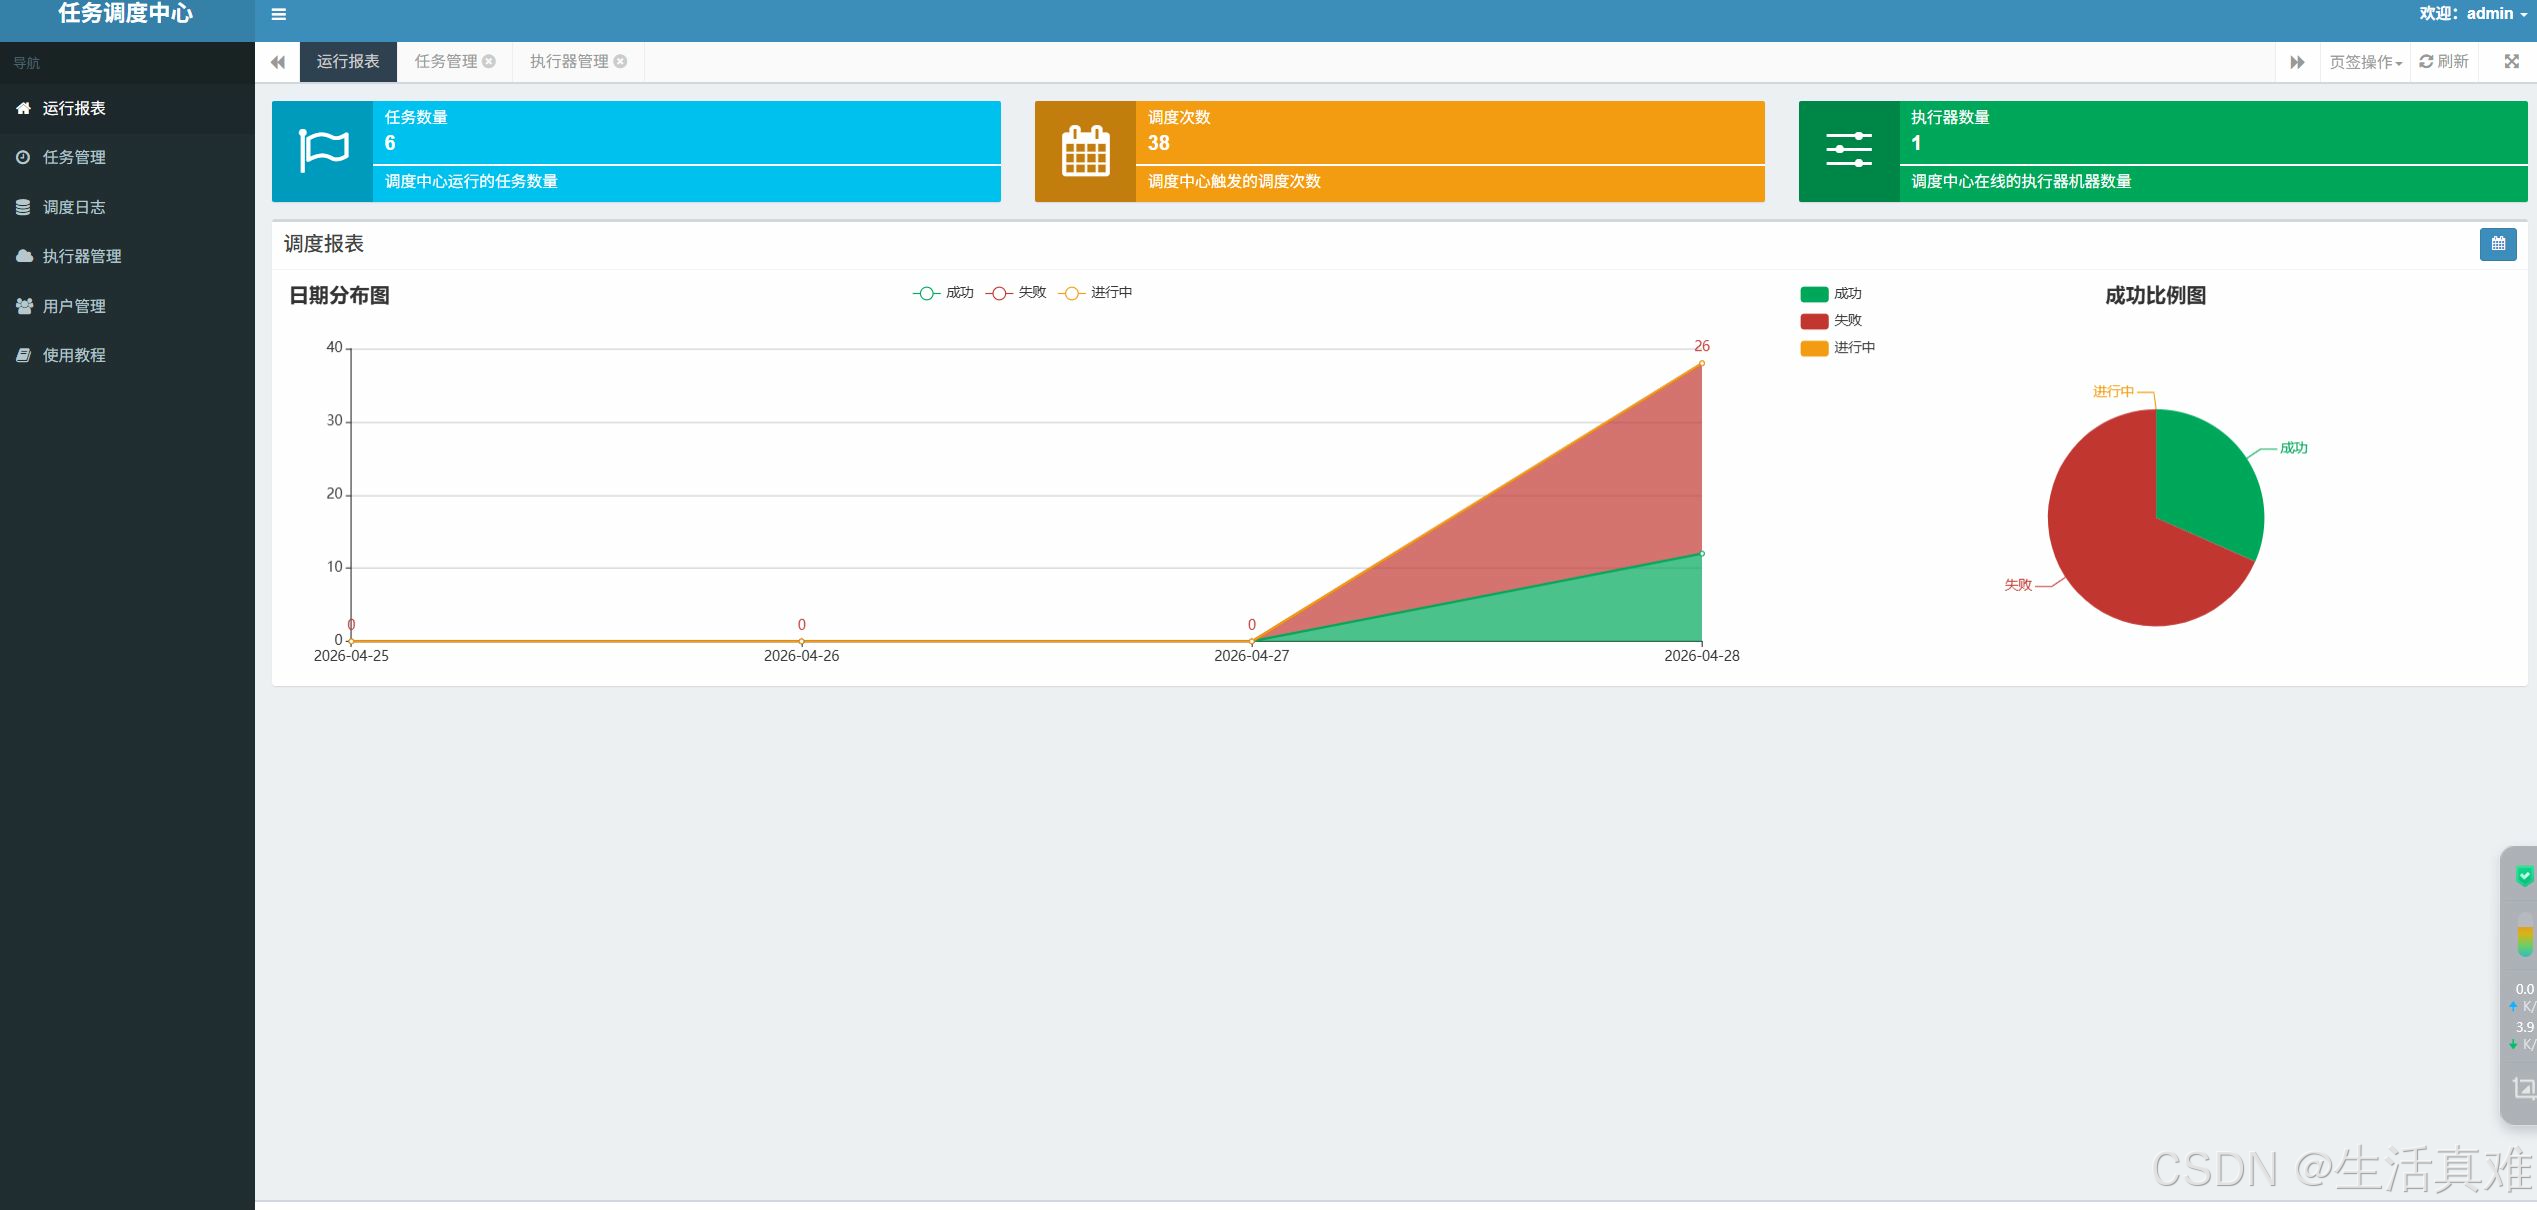The image size is (2537, 1210).
Task: Open 调度日志 in the sidebar menu
Action: click(74, 207)
